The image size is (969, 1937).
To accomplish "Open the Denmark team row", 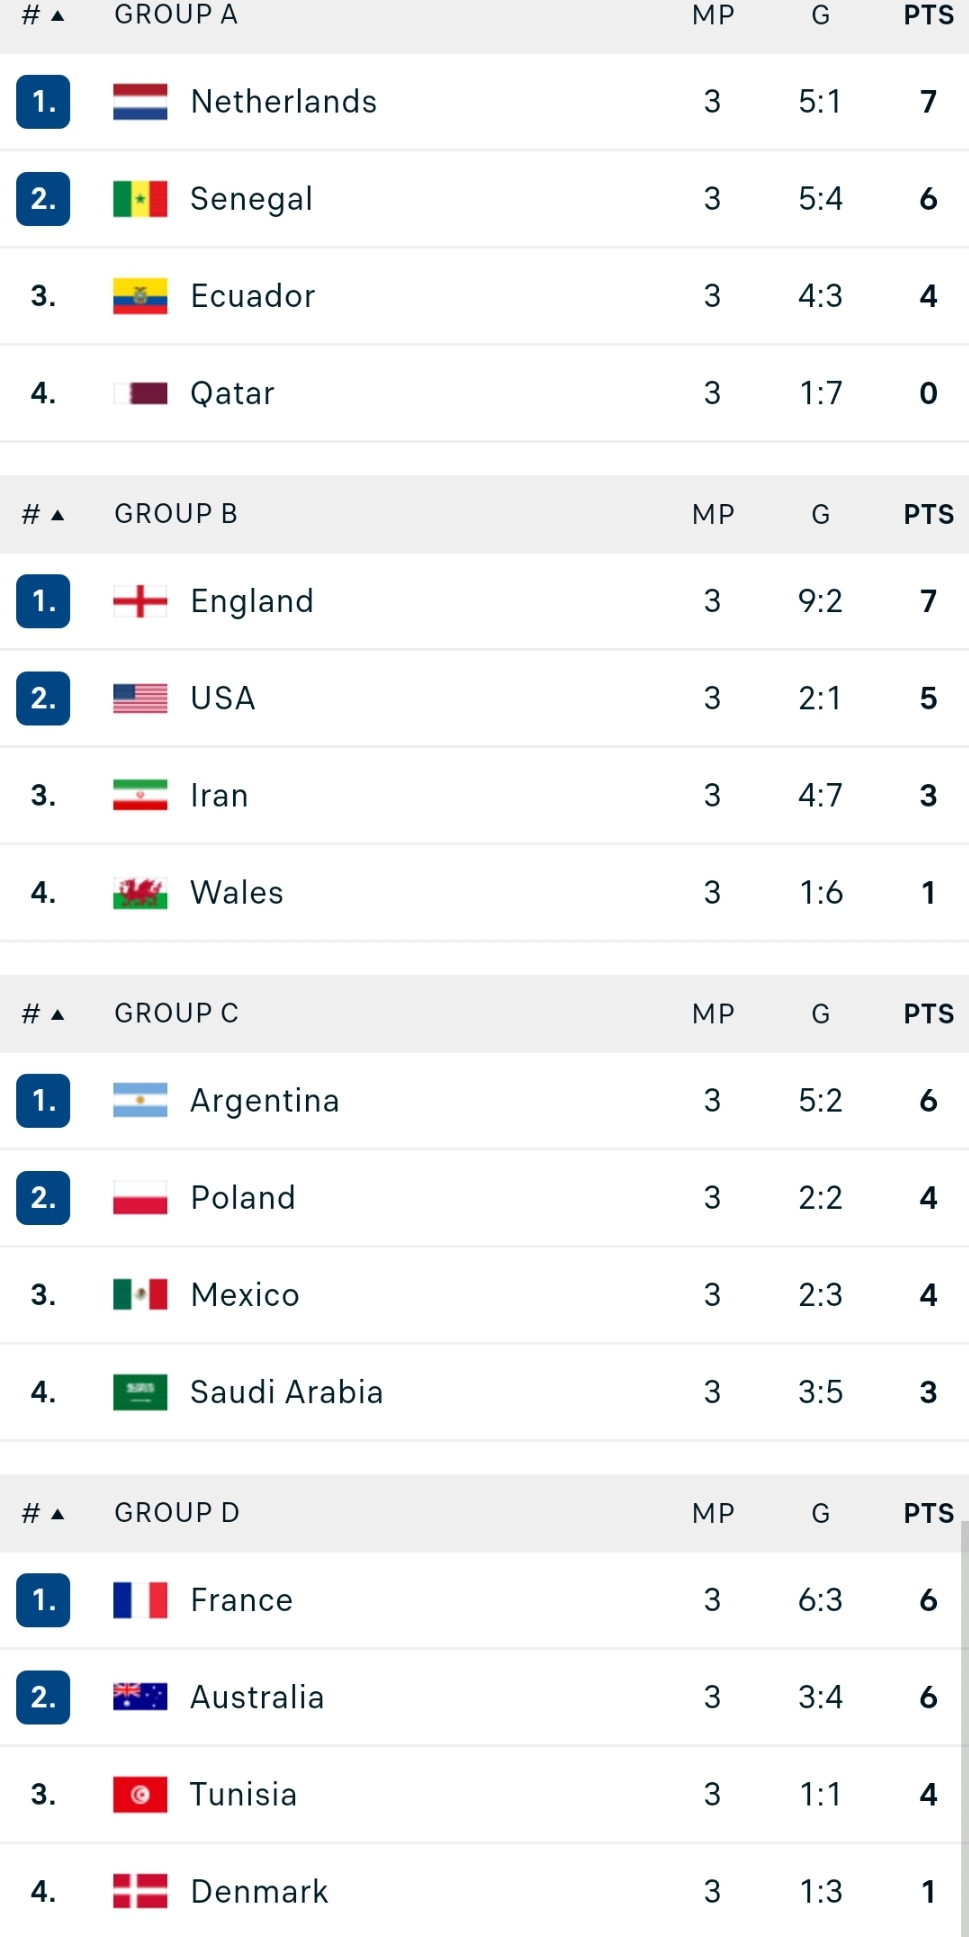I will point(484,1891).
